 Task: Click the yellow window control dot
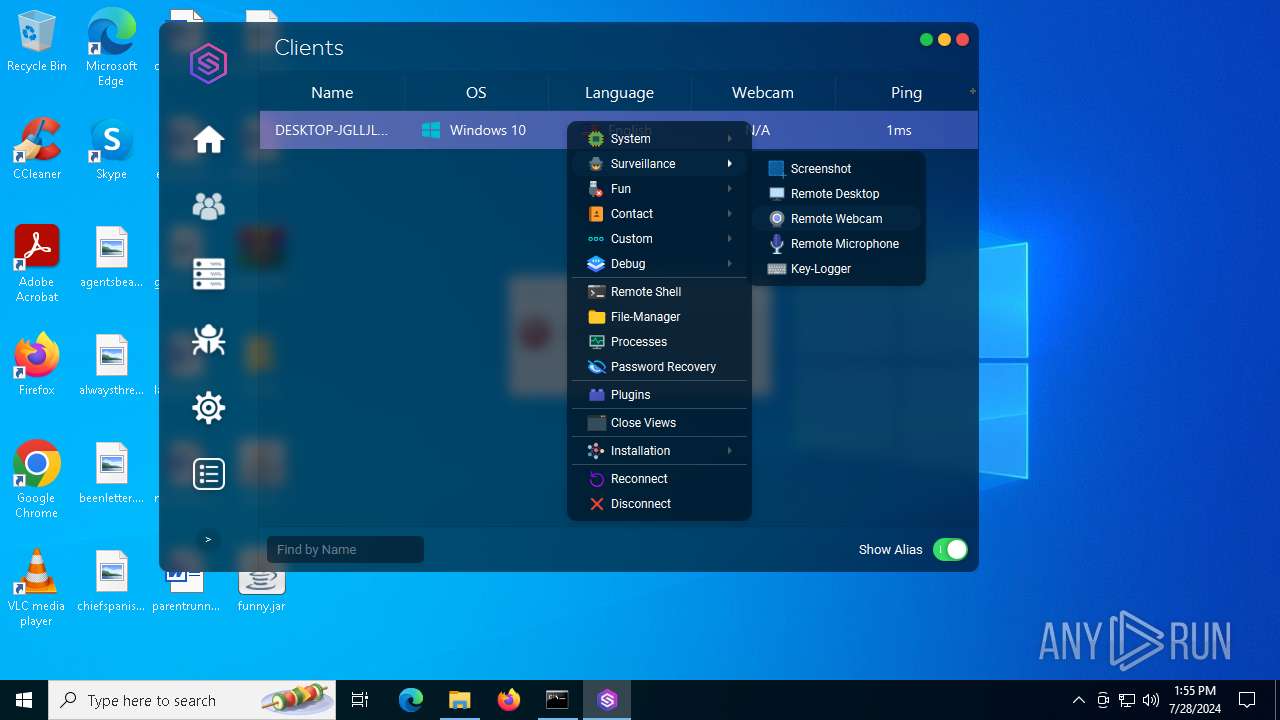click(x=944, y=40)
